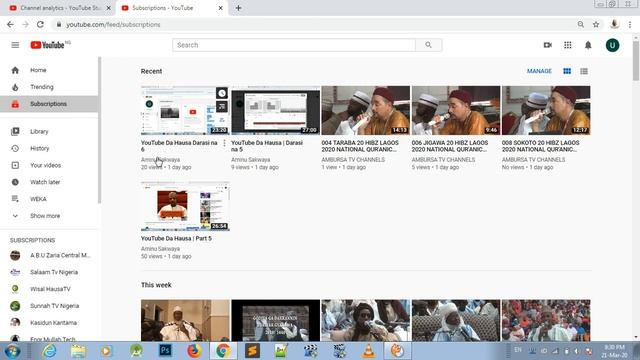640x360 pixels.
Task: Open A.B.U Zaria Central M.. subscription
Action: [49, 255]
